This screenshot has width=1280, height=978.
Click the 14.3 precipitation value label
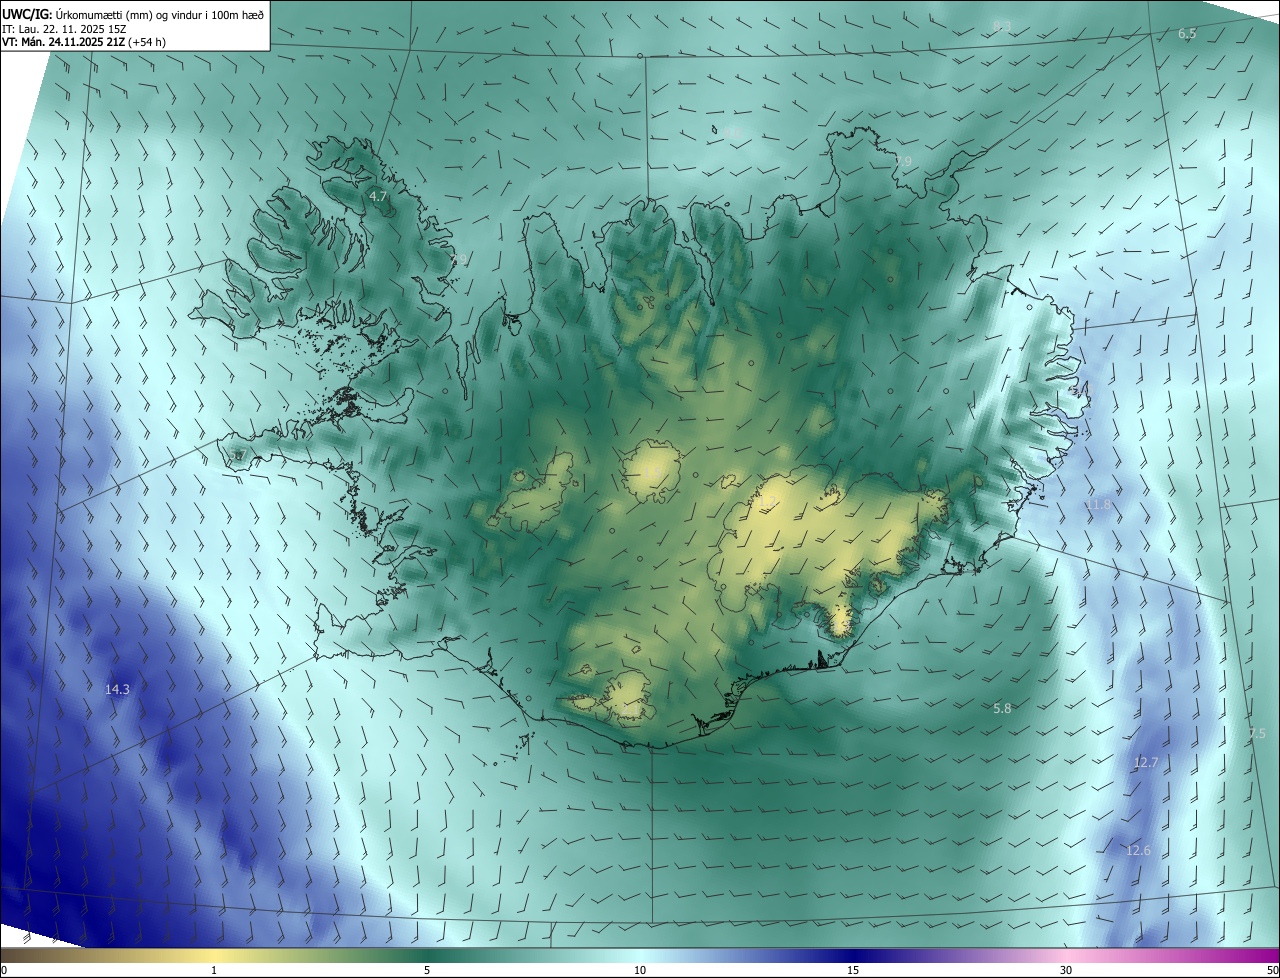click(117, 689)
